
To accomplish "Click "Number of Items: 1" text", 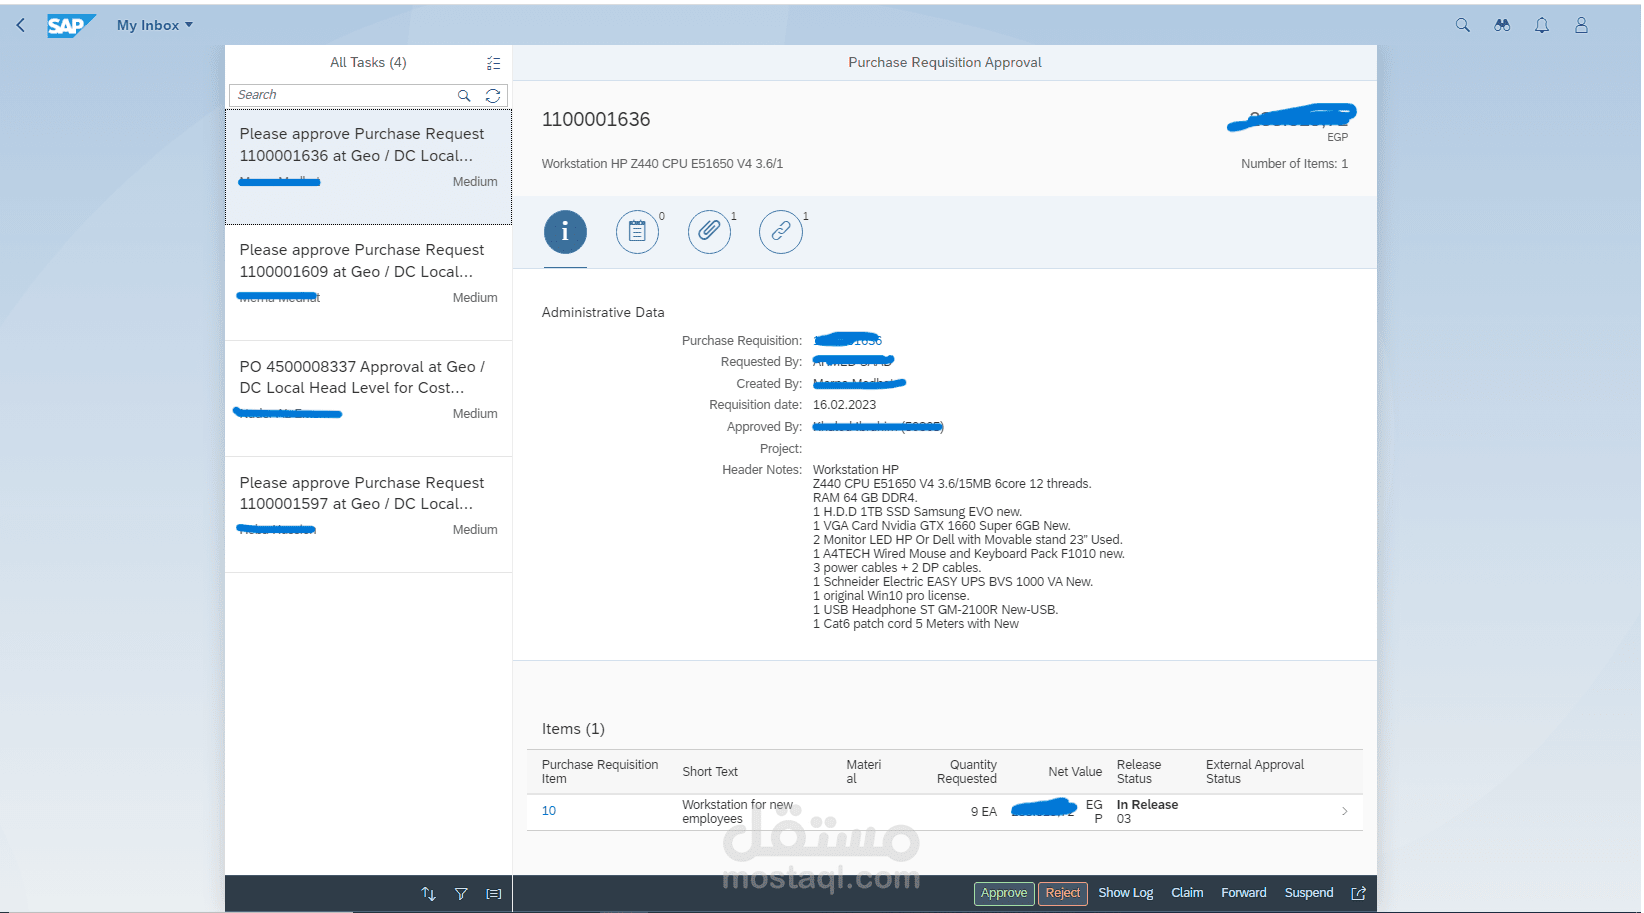I will click(x=1294, y=164).
